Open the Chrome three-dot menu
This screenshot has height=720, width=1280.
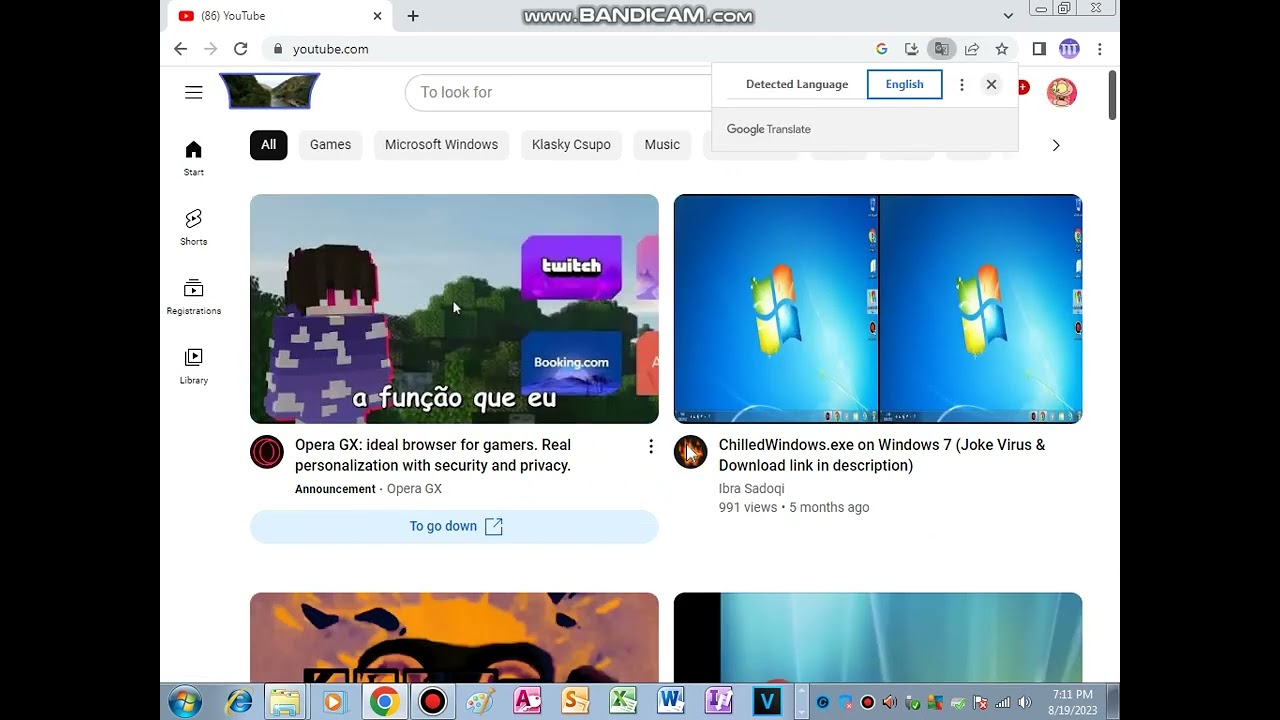click(1099, 49)
